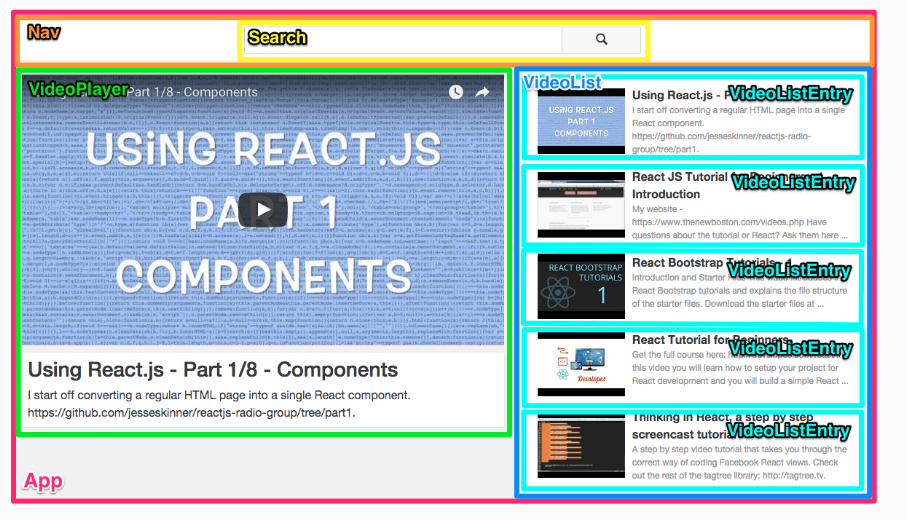Viewport: 907px width, 520px height.
Task: Open the React Bootstrap Tutorials thumbnail
Action: click(581, 286)
